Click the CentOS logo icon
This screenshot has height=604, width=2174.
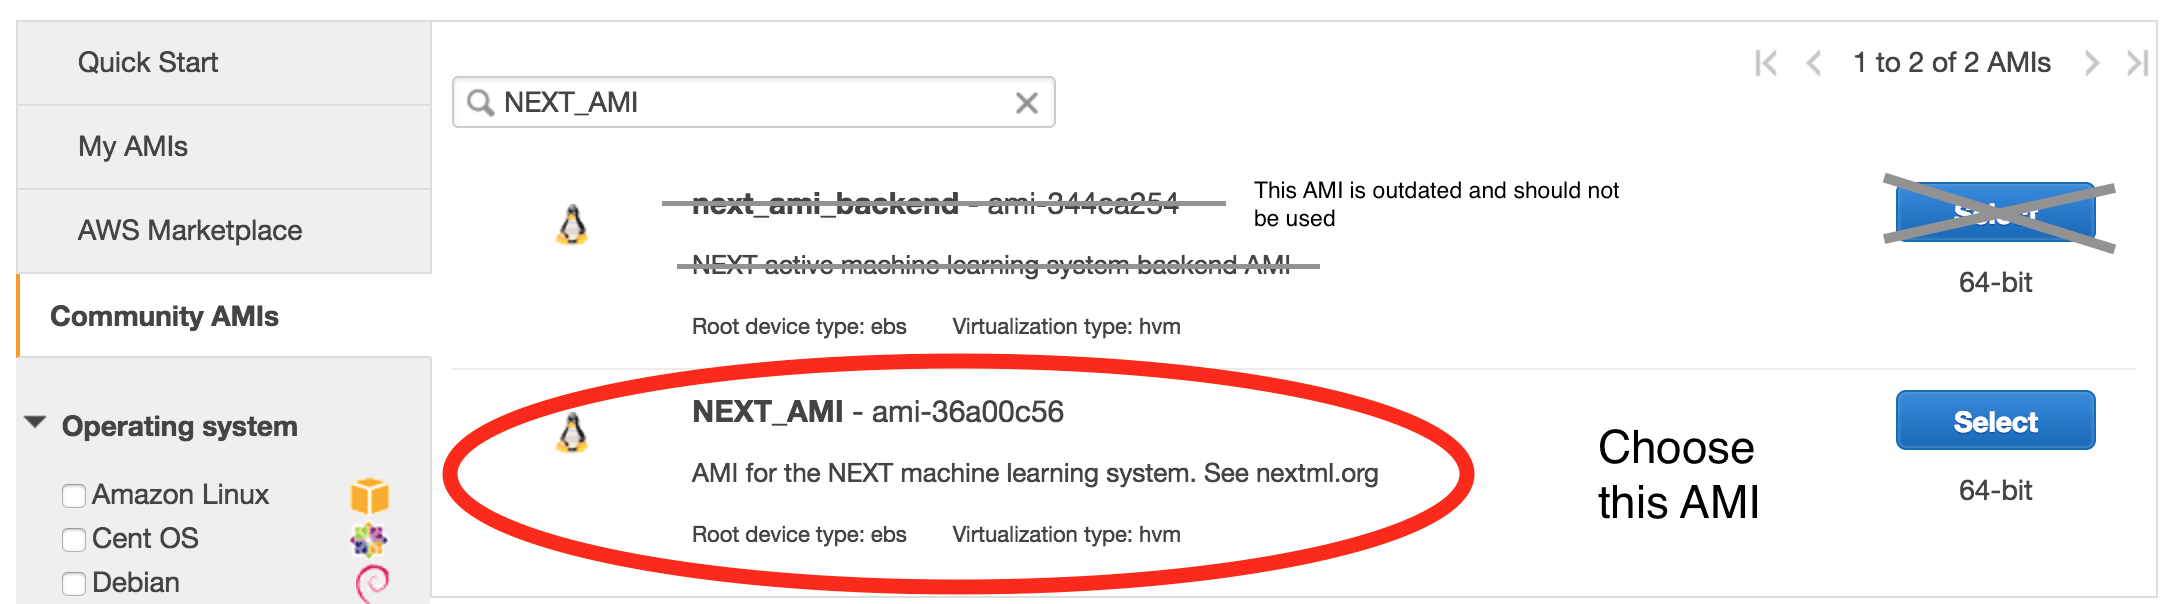tap(369, 540)
